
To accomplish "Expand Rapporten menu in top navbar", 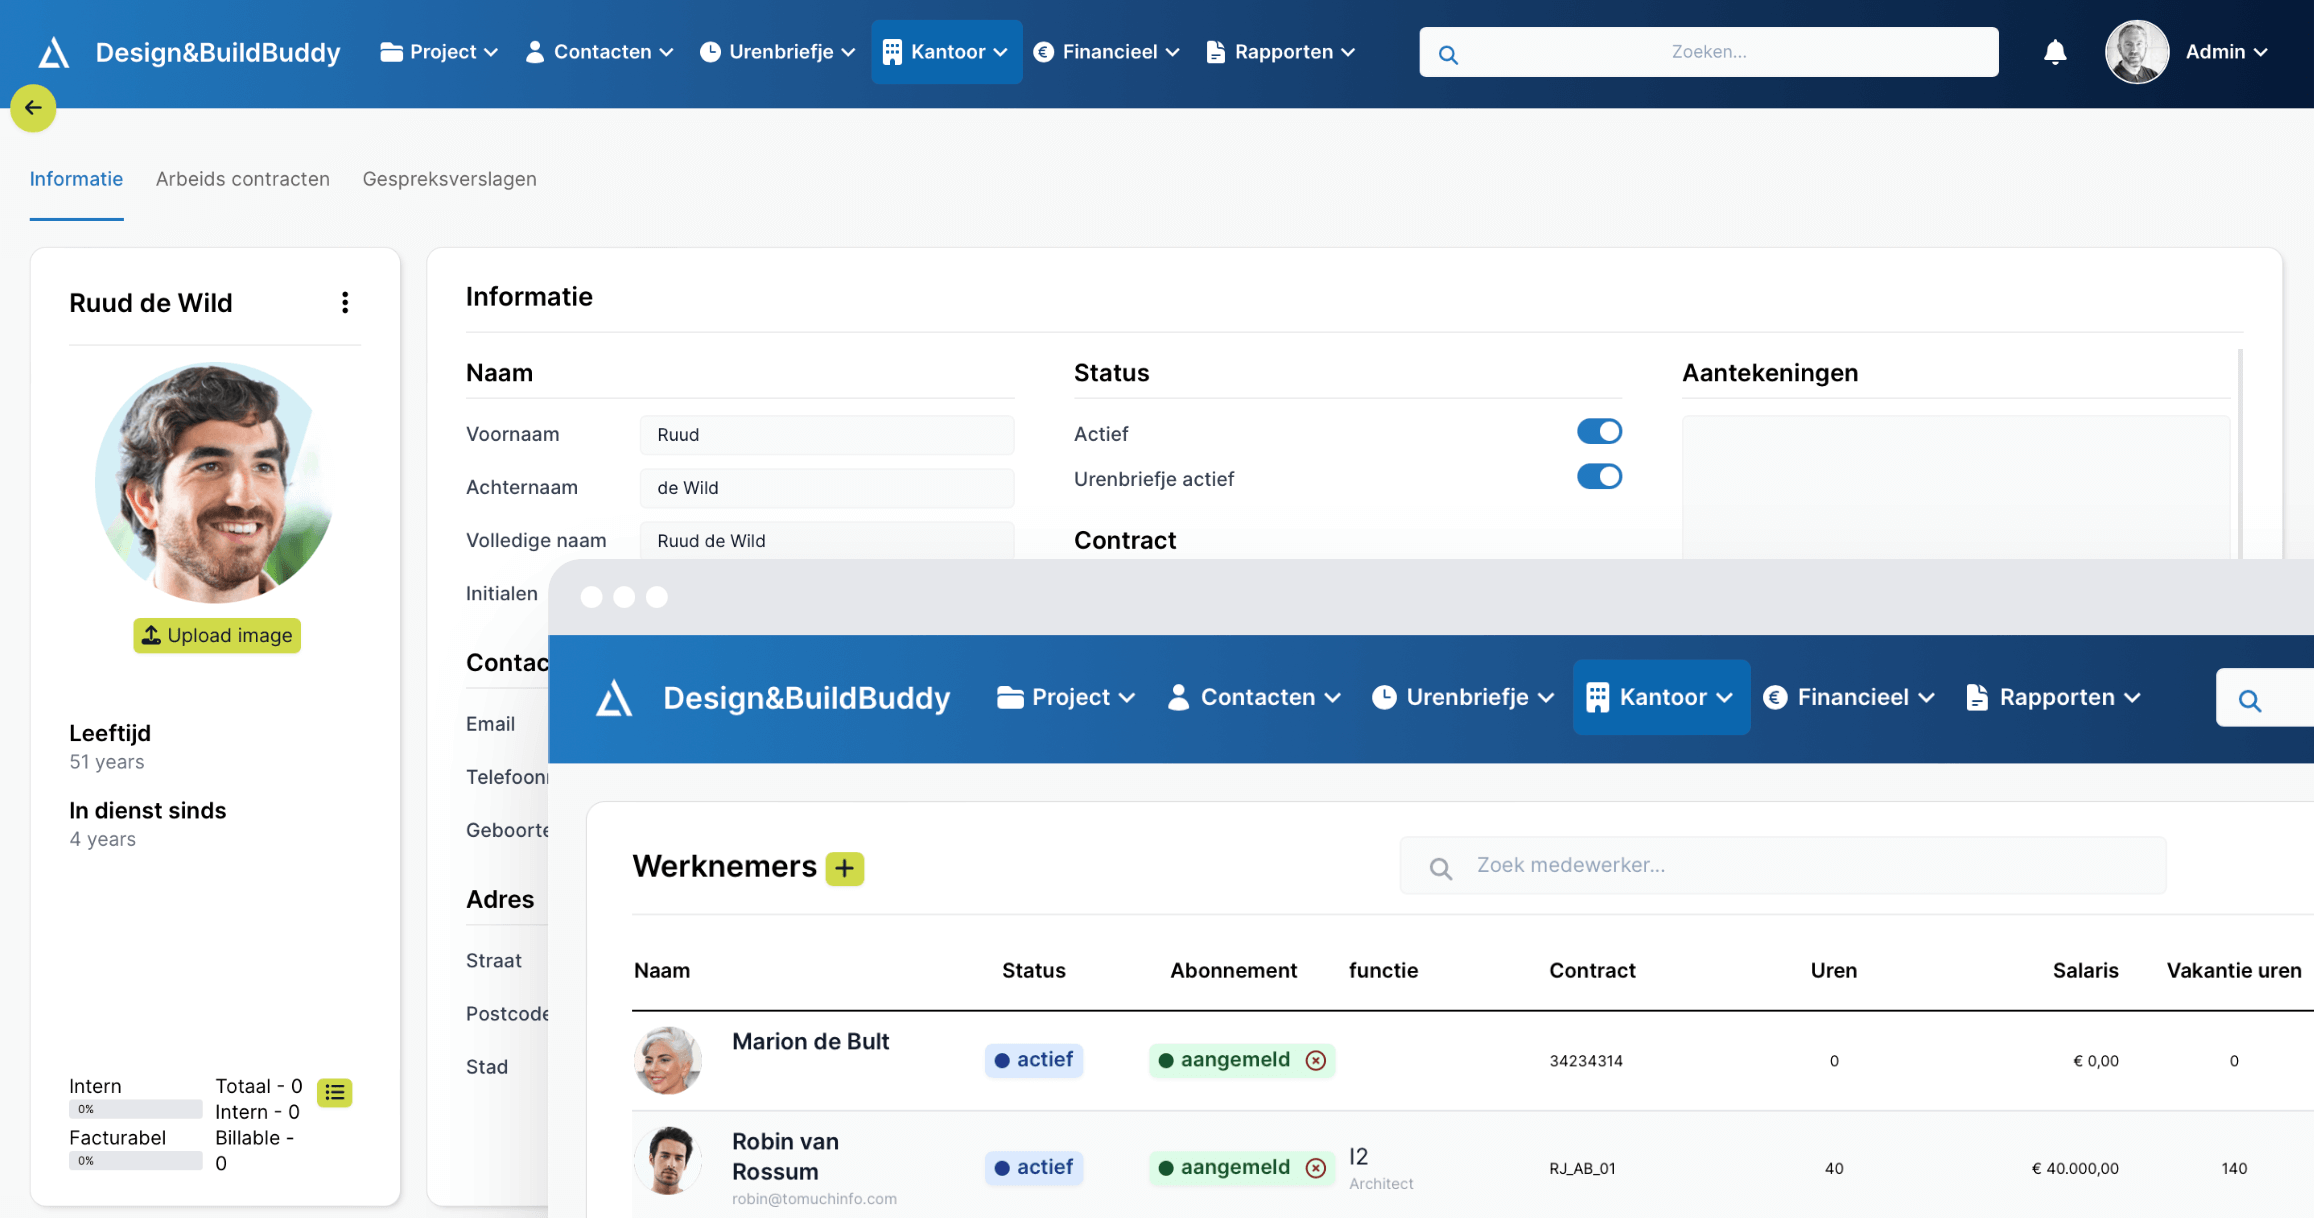I will click(x=1281, y=52).
